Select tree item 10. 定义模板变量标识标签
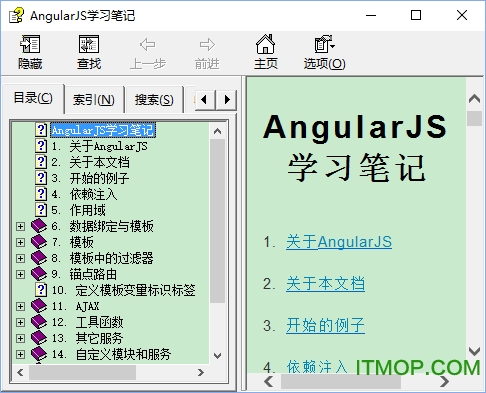The height and width of the screenshot is (393, 486). [x=123, y=290]
